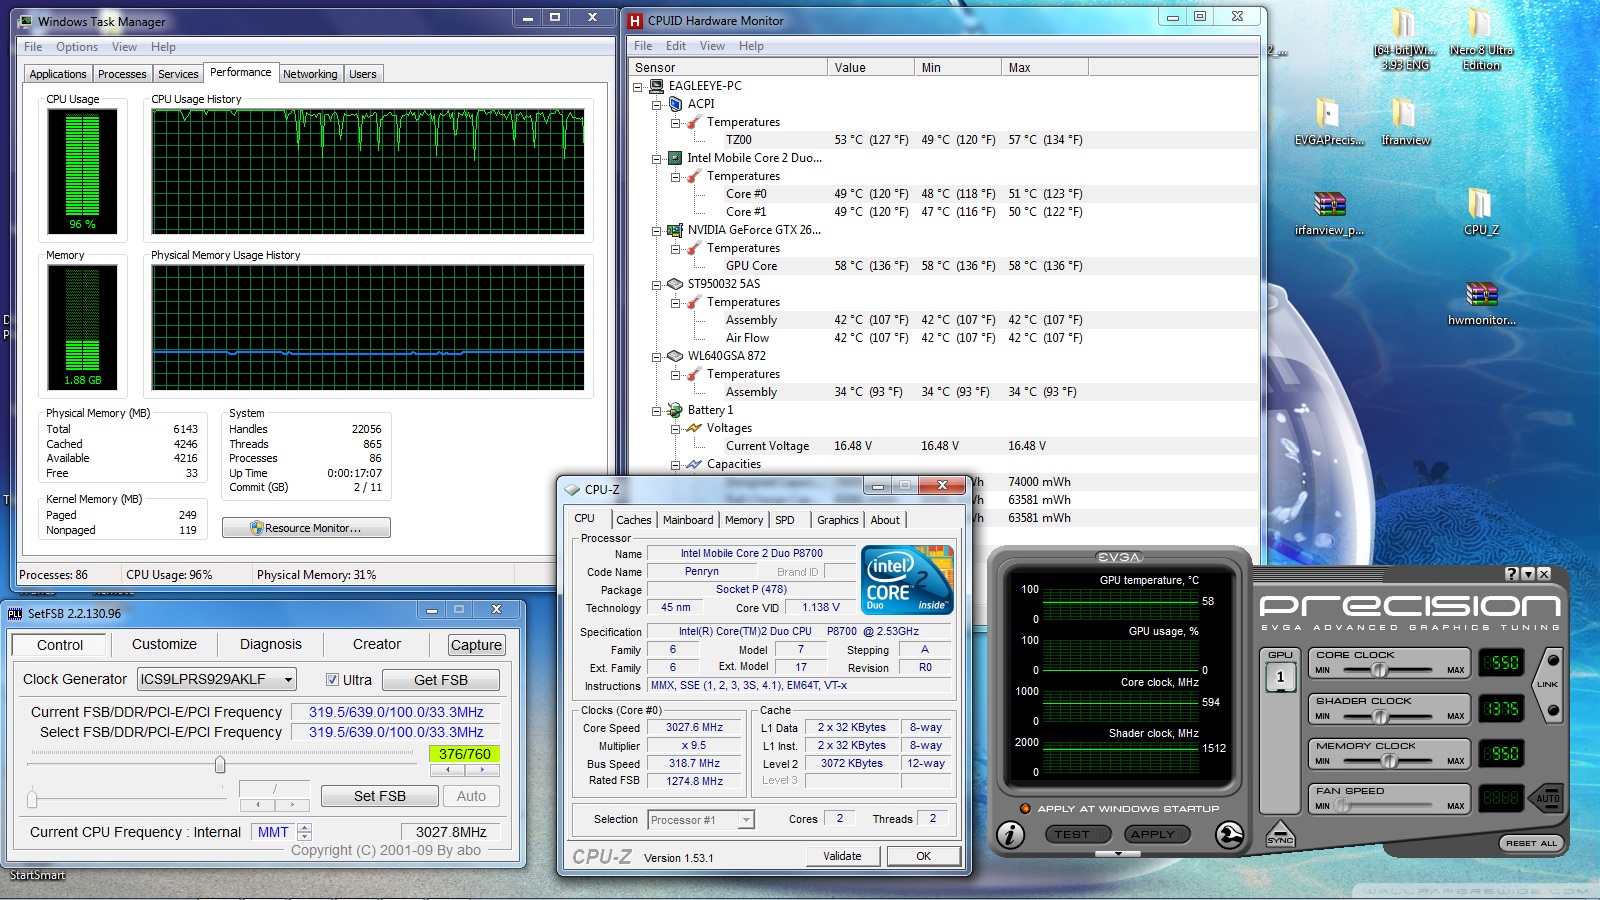Select the Intel Mobile Core 2 Duo chip icon
The height and width of the screenshot is (900, 1600).
point(675,157)
